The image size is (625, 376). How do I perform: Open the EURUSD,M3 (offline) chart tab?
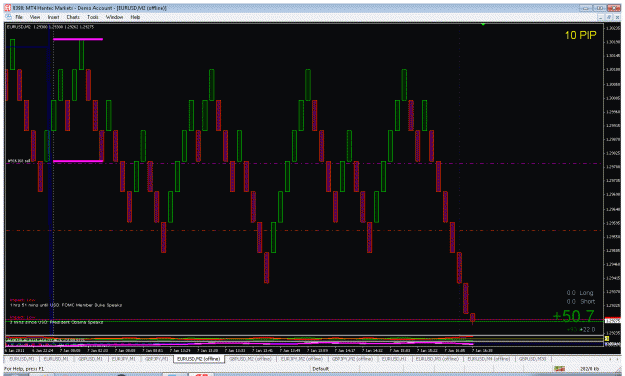[x=437, y=359]
